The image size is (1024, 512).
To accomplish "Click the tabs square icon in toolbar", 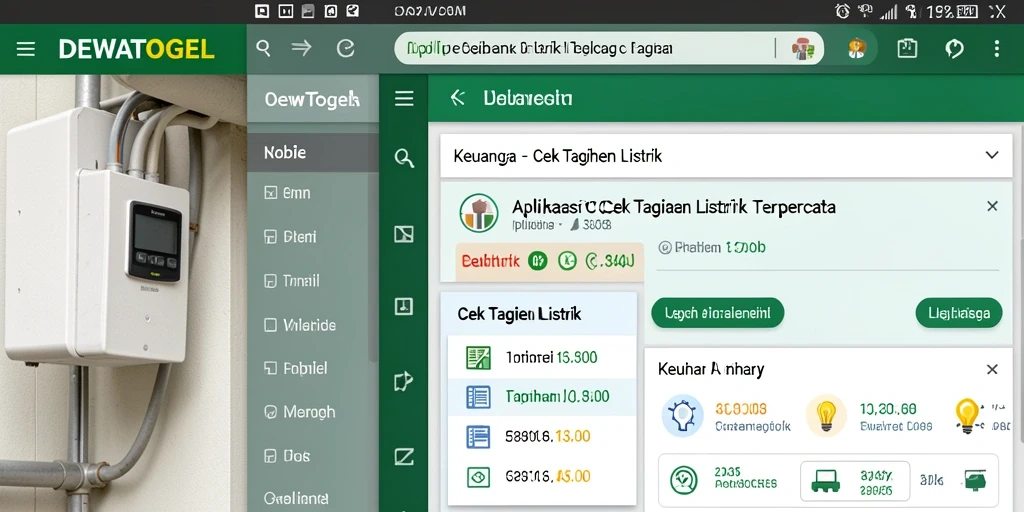I will pyautogui.click(x=907, y=48).
